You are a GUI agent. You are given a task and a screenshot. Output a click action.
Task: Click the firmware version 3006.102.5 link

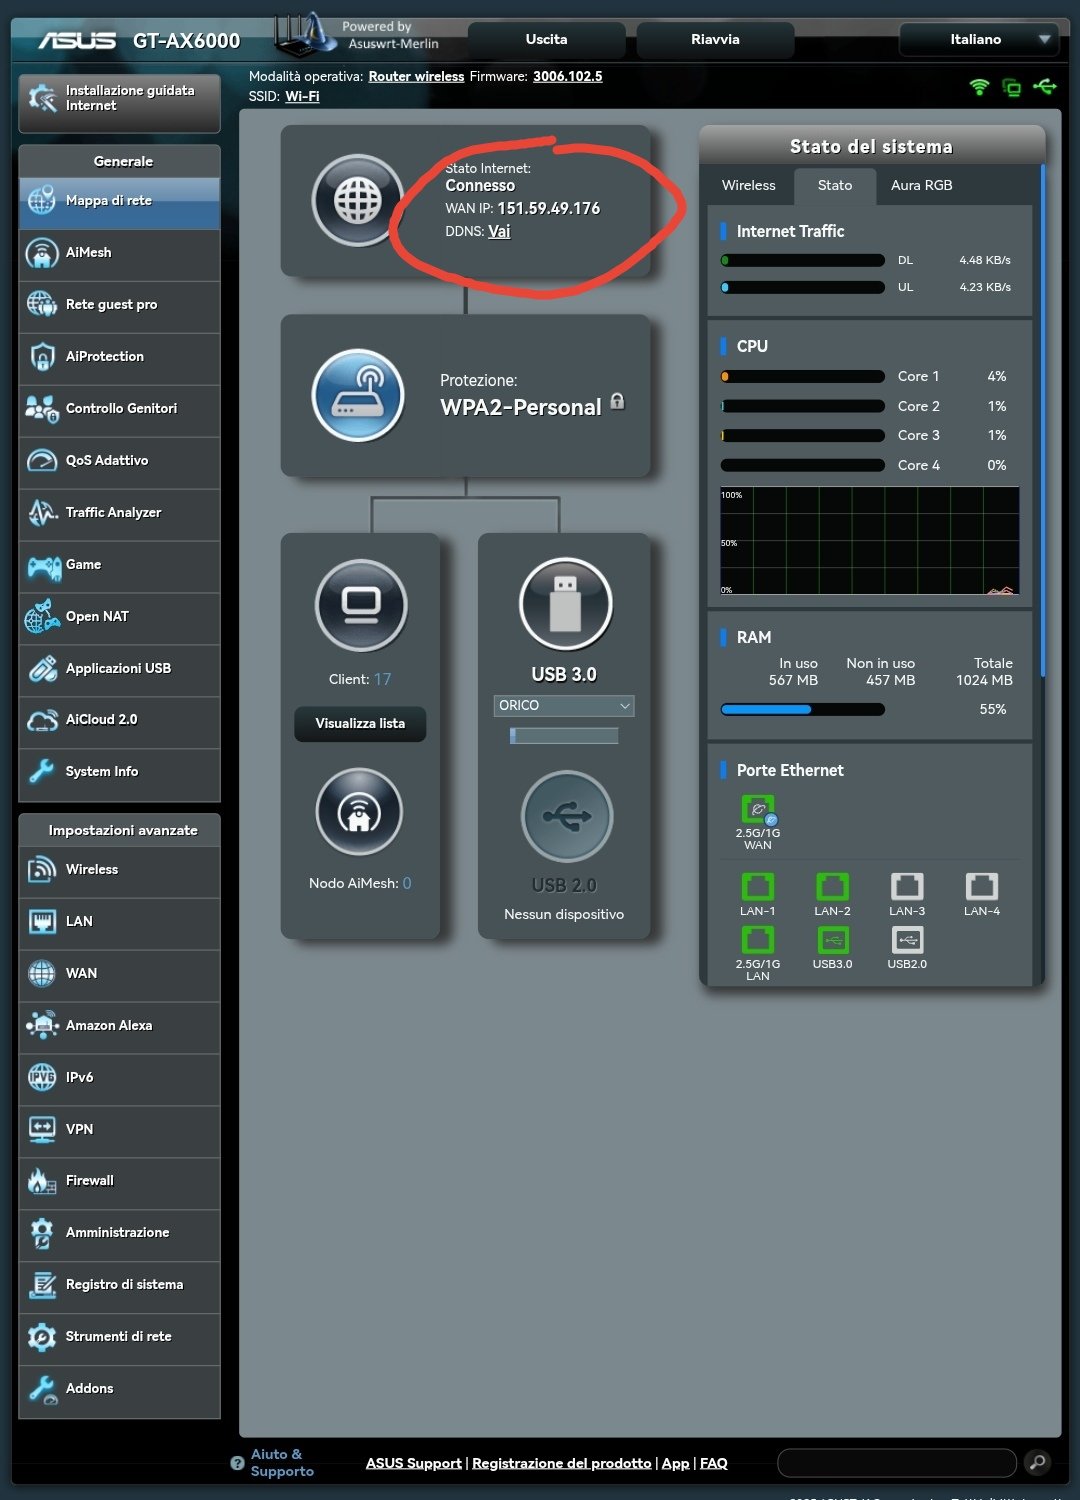click(567, 77)
